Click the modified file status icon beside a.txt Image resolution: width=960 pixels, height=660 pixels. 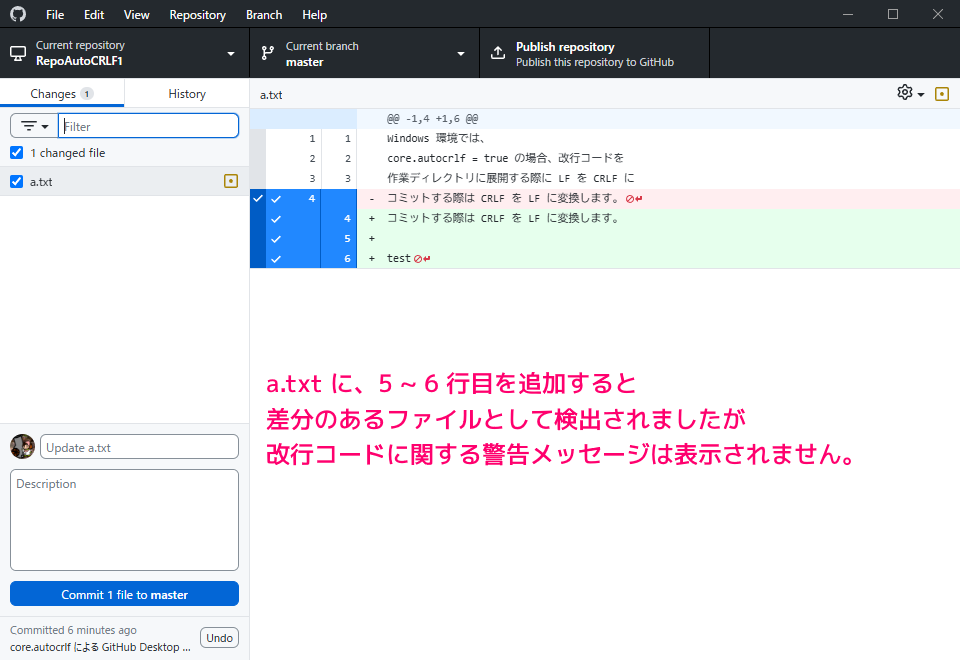(231, 181)
